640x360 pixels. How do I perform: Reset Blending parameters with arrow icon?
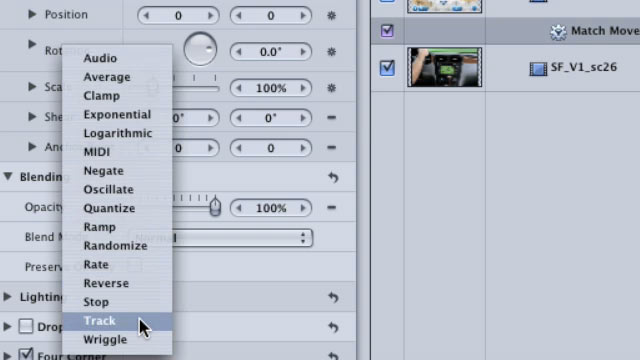tap(333, 177)
